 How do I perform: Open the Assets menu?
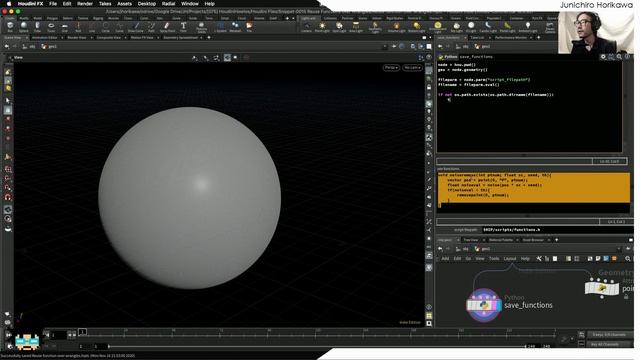(124, 4)
